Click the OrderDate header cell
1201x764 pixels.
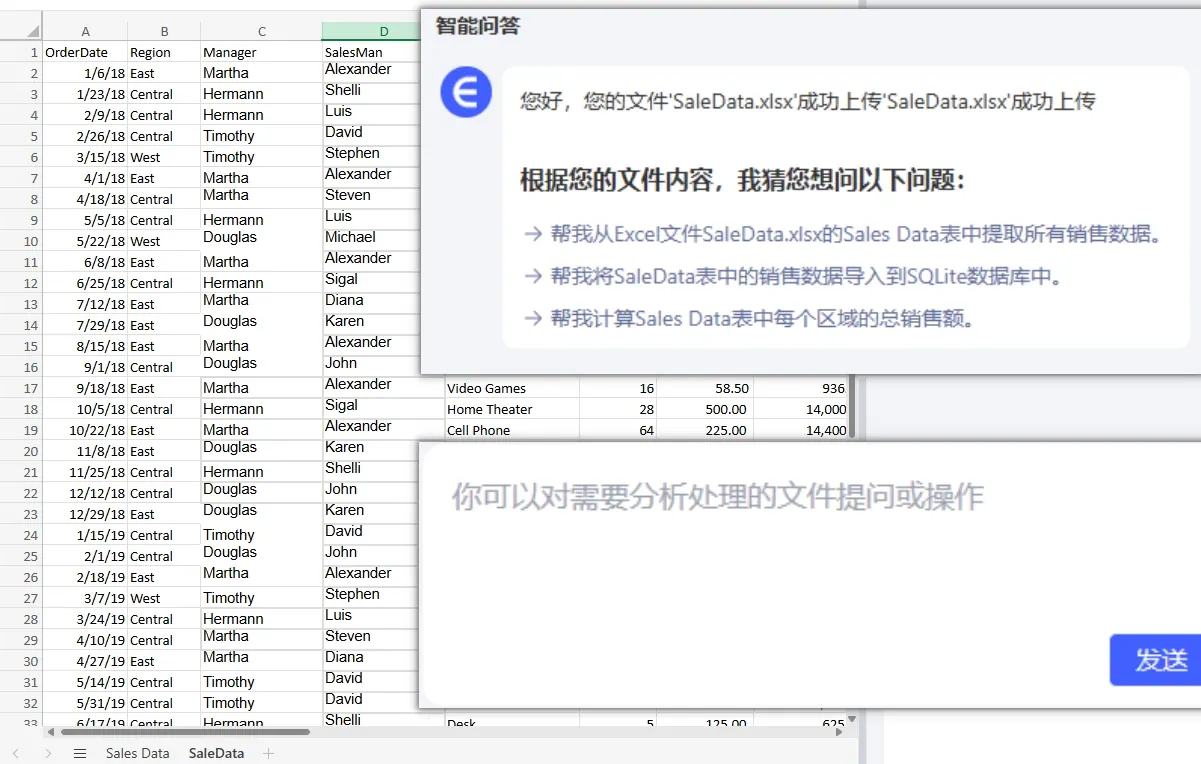(85, 52)
